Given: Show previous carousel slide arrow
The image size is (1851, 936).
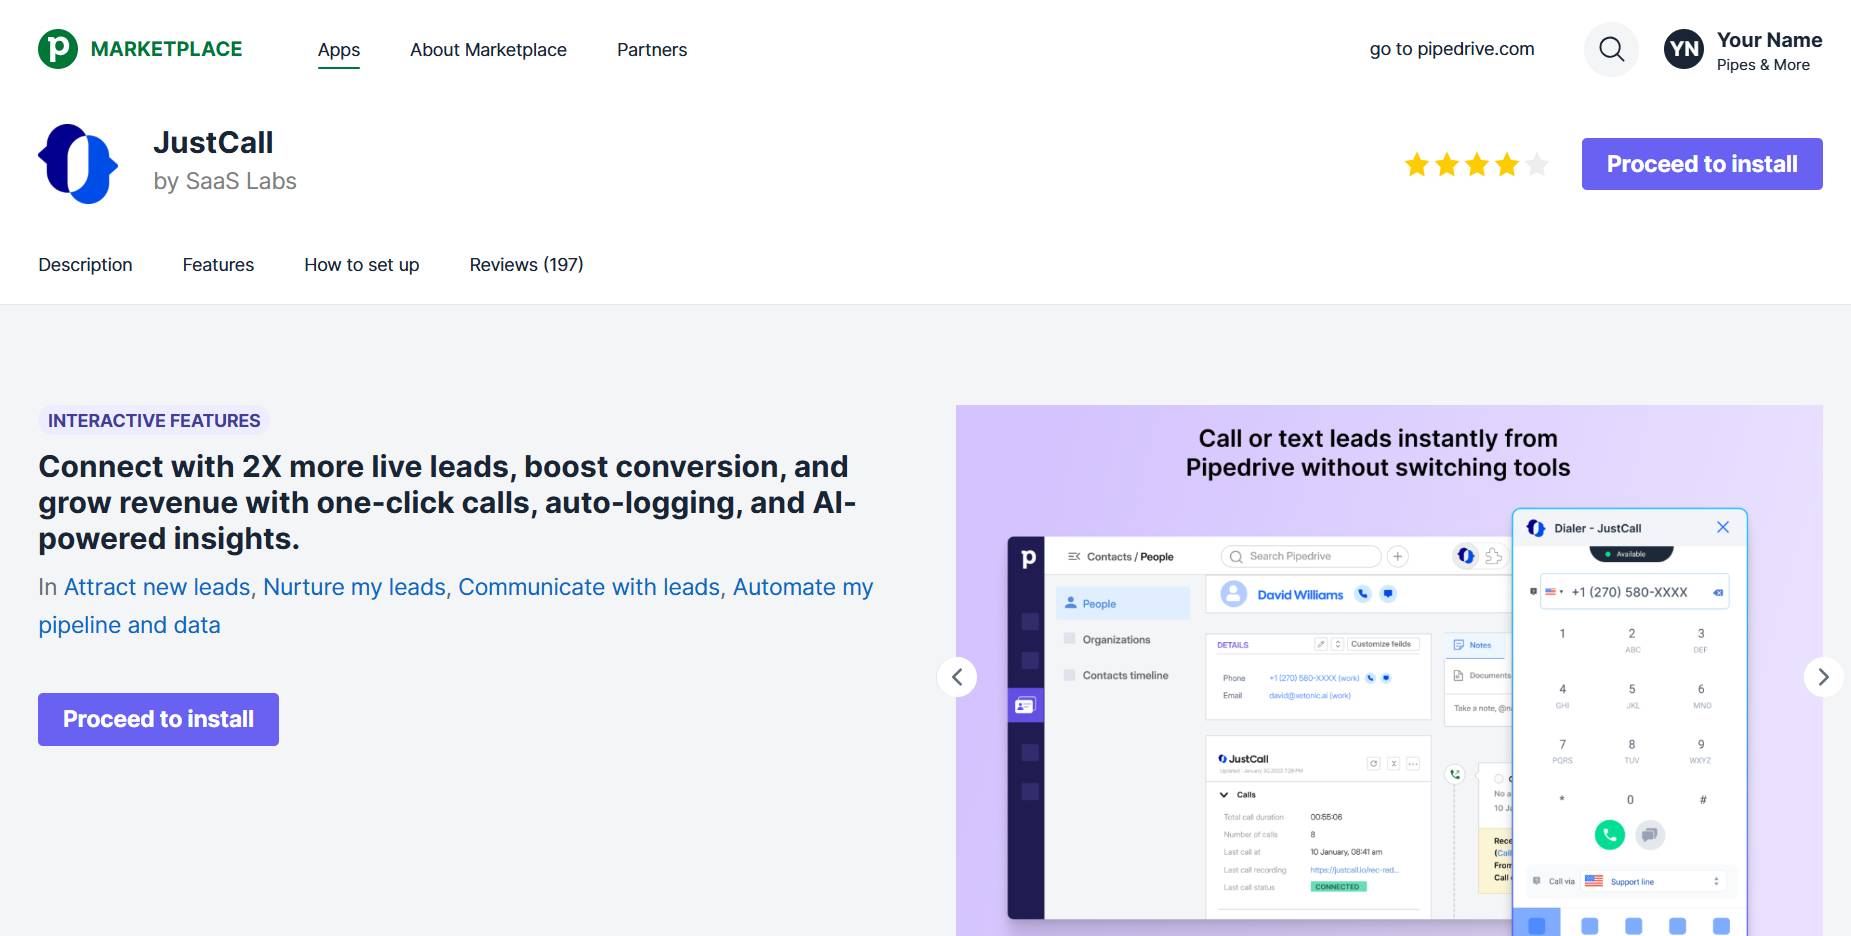Looking at the screenshot, I should (x=957, y=677).
